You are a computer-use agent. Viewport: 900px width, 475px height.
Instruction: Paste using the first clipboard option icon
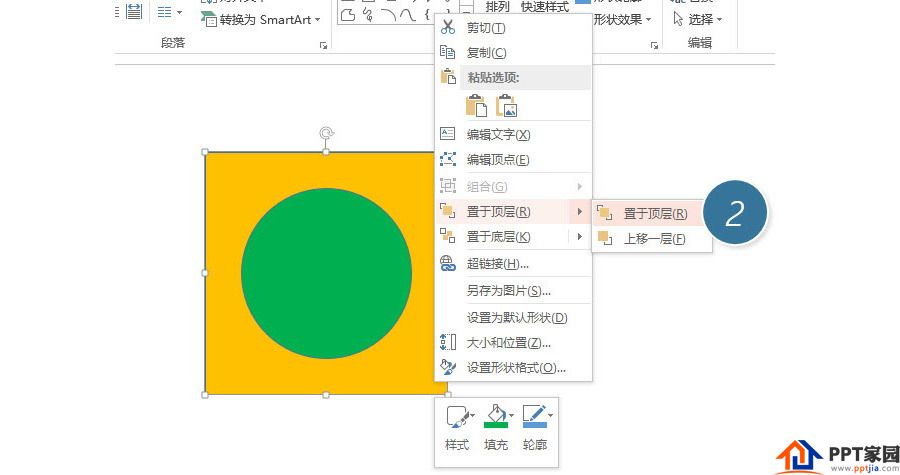476,106
